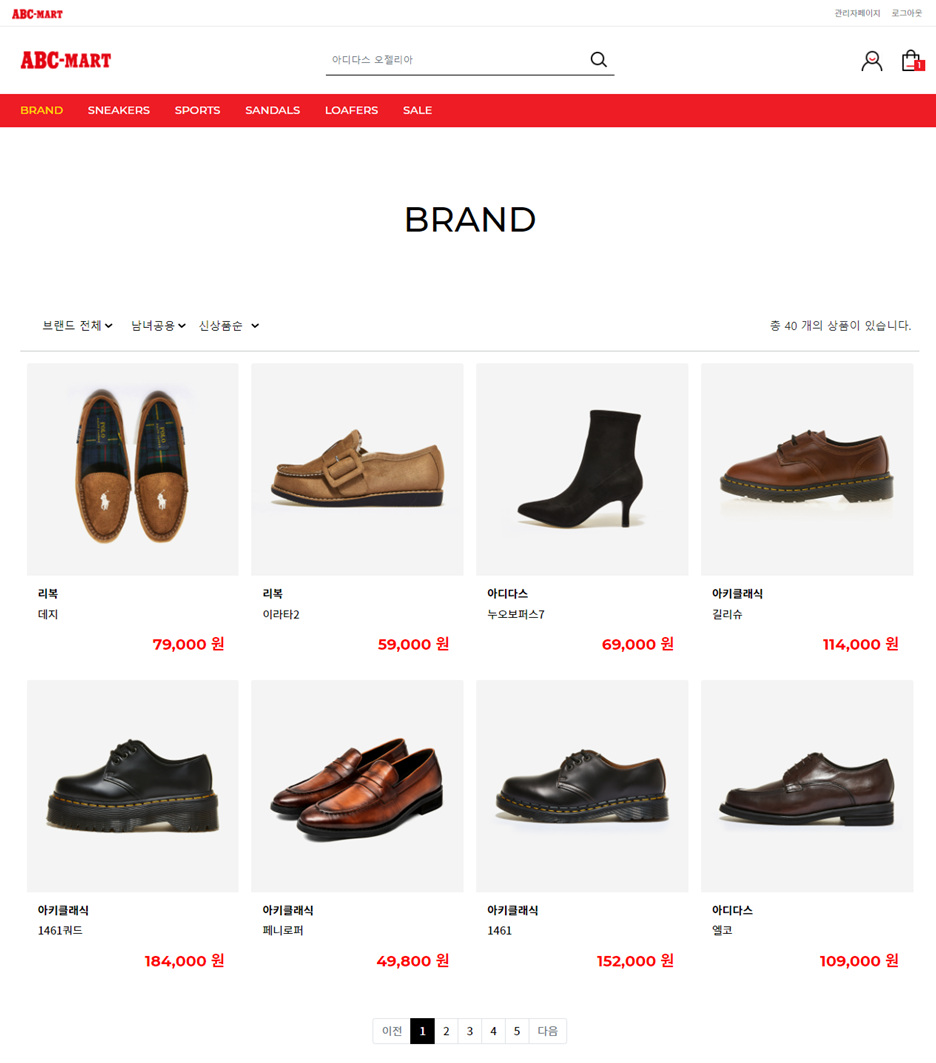Open the black ankle boot 누오보퍼스7 thumbnail

pos(582,469)
